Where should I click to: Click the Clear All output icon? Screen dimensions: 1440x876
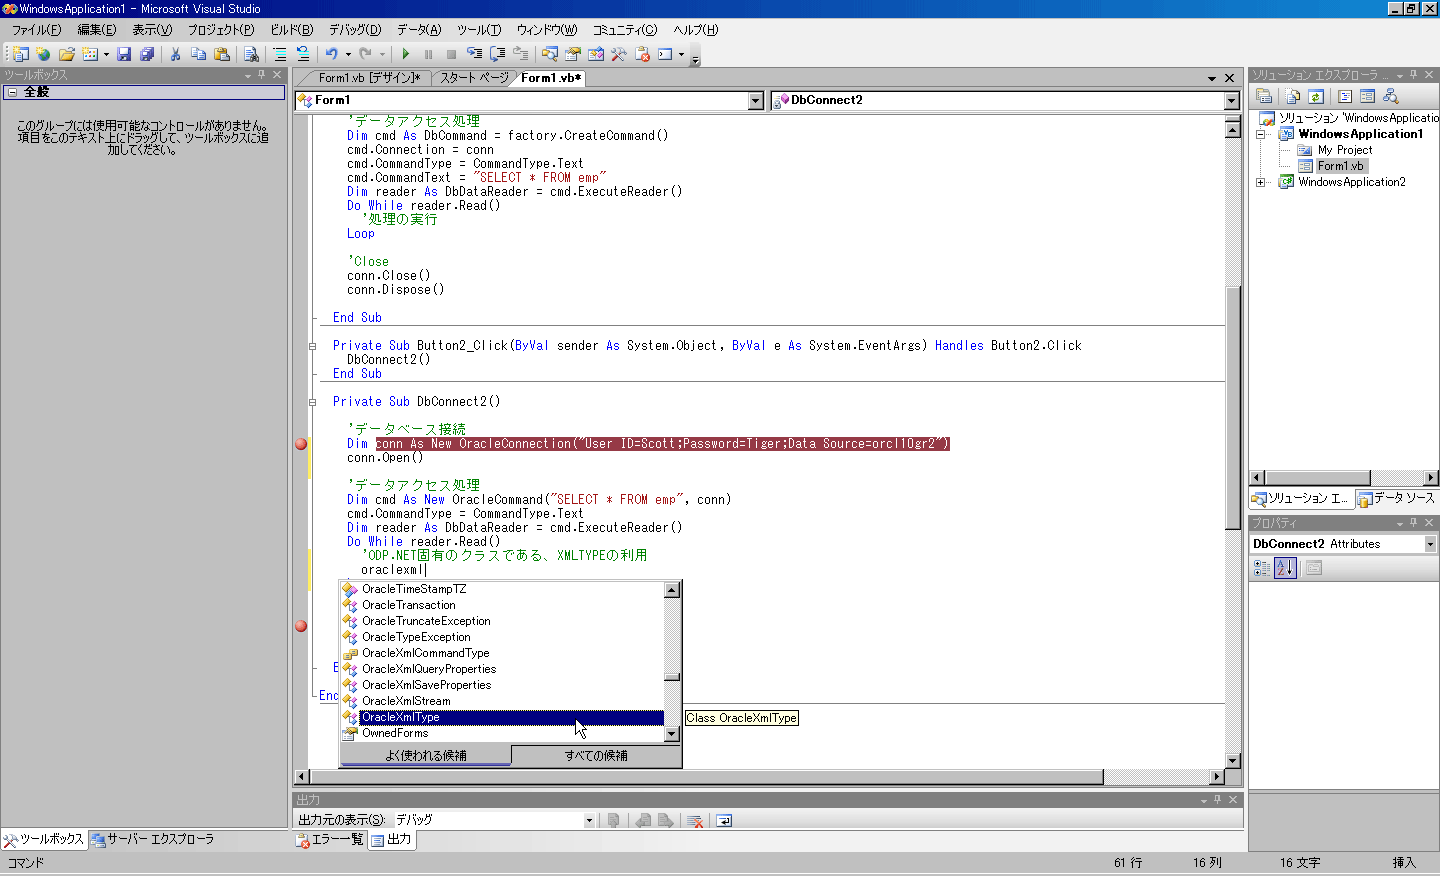pos(693,818)
